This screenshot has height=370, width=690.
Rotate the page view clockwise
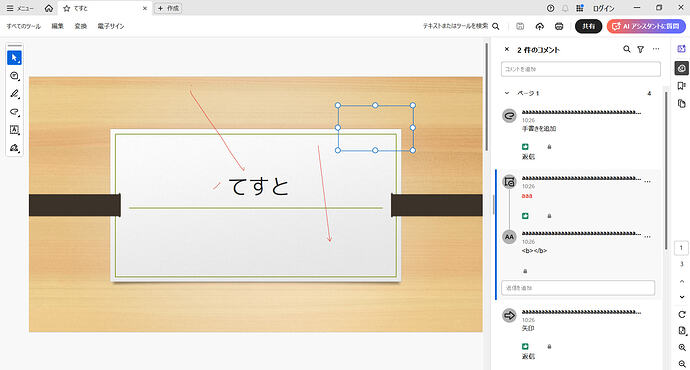(682, 314)
